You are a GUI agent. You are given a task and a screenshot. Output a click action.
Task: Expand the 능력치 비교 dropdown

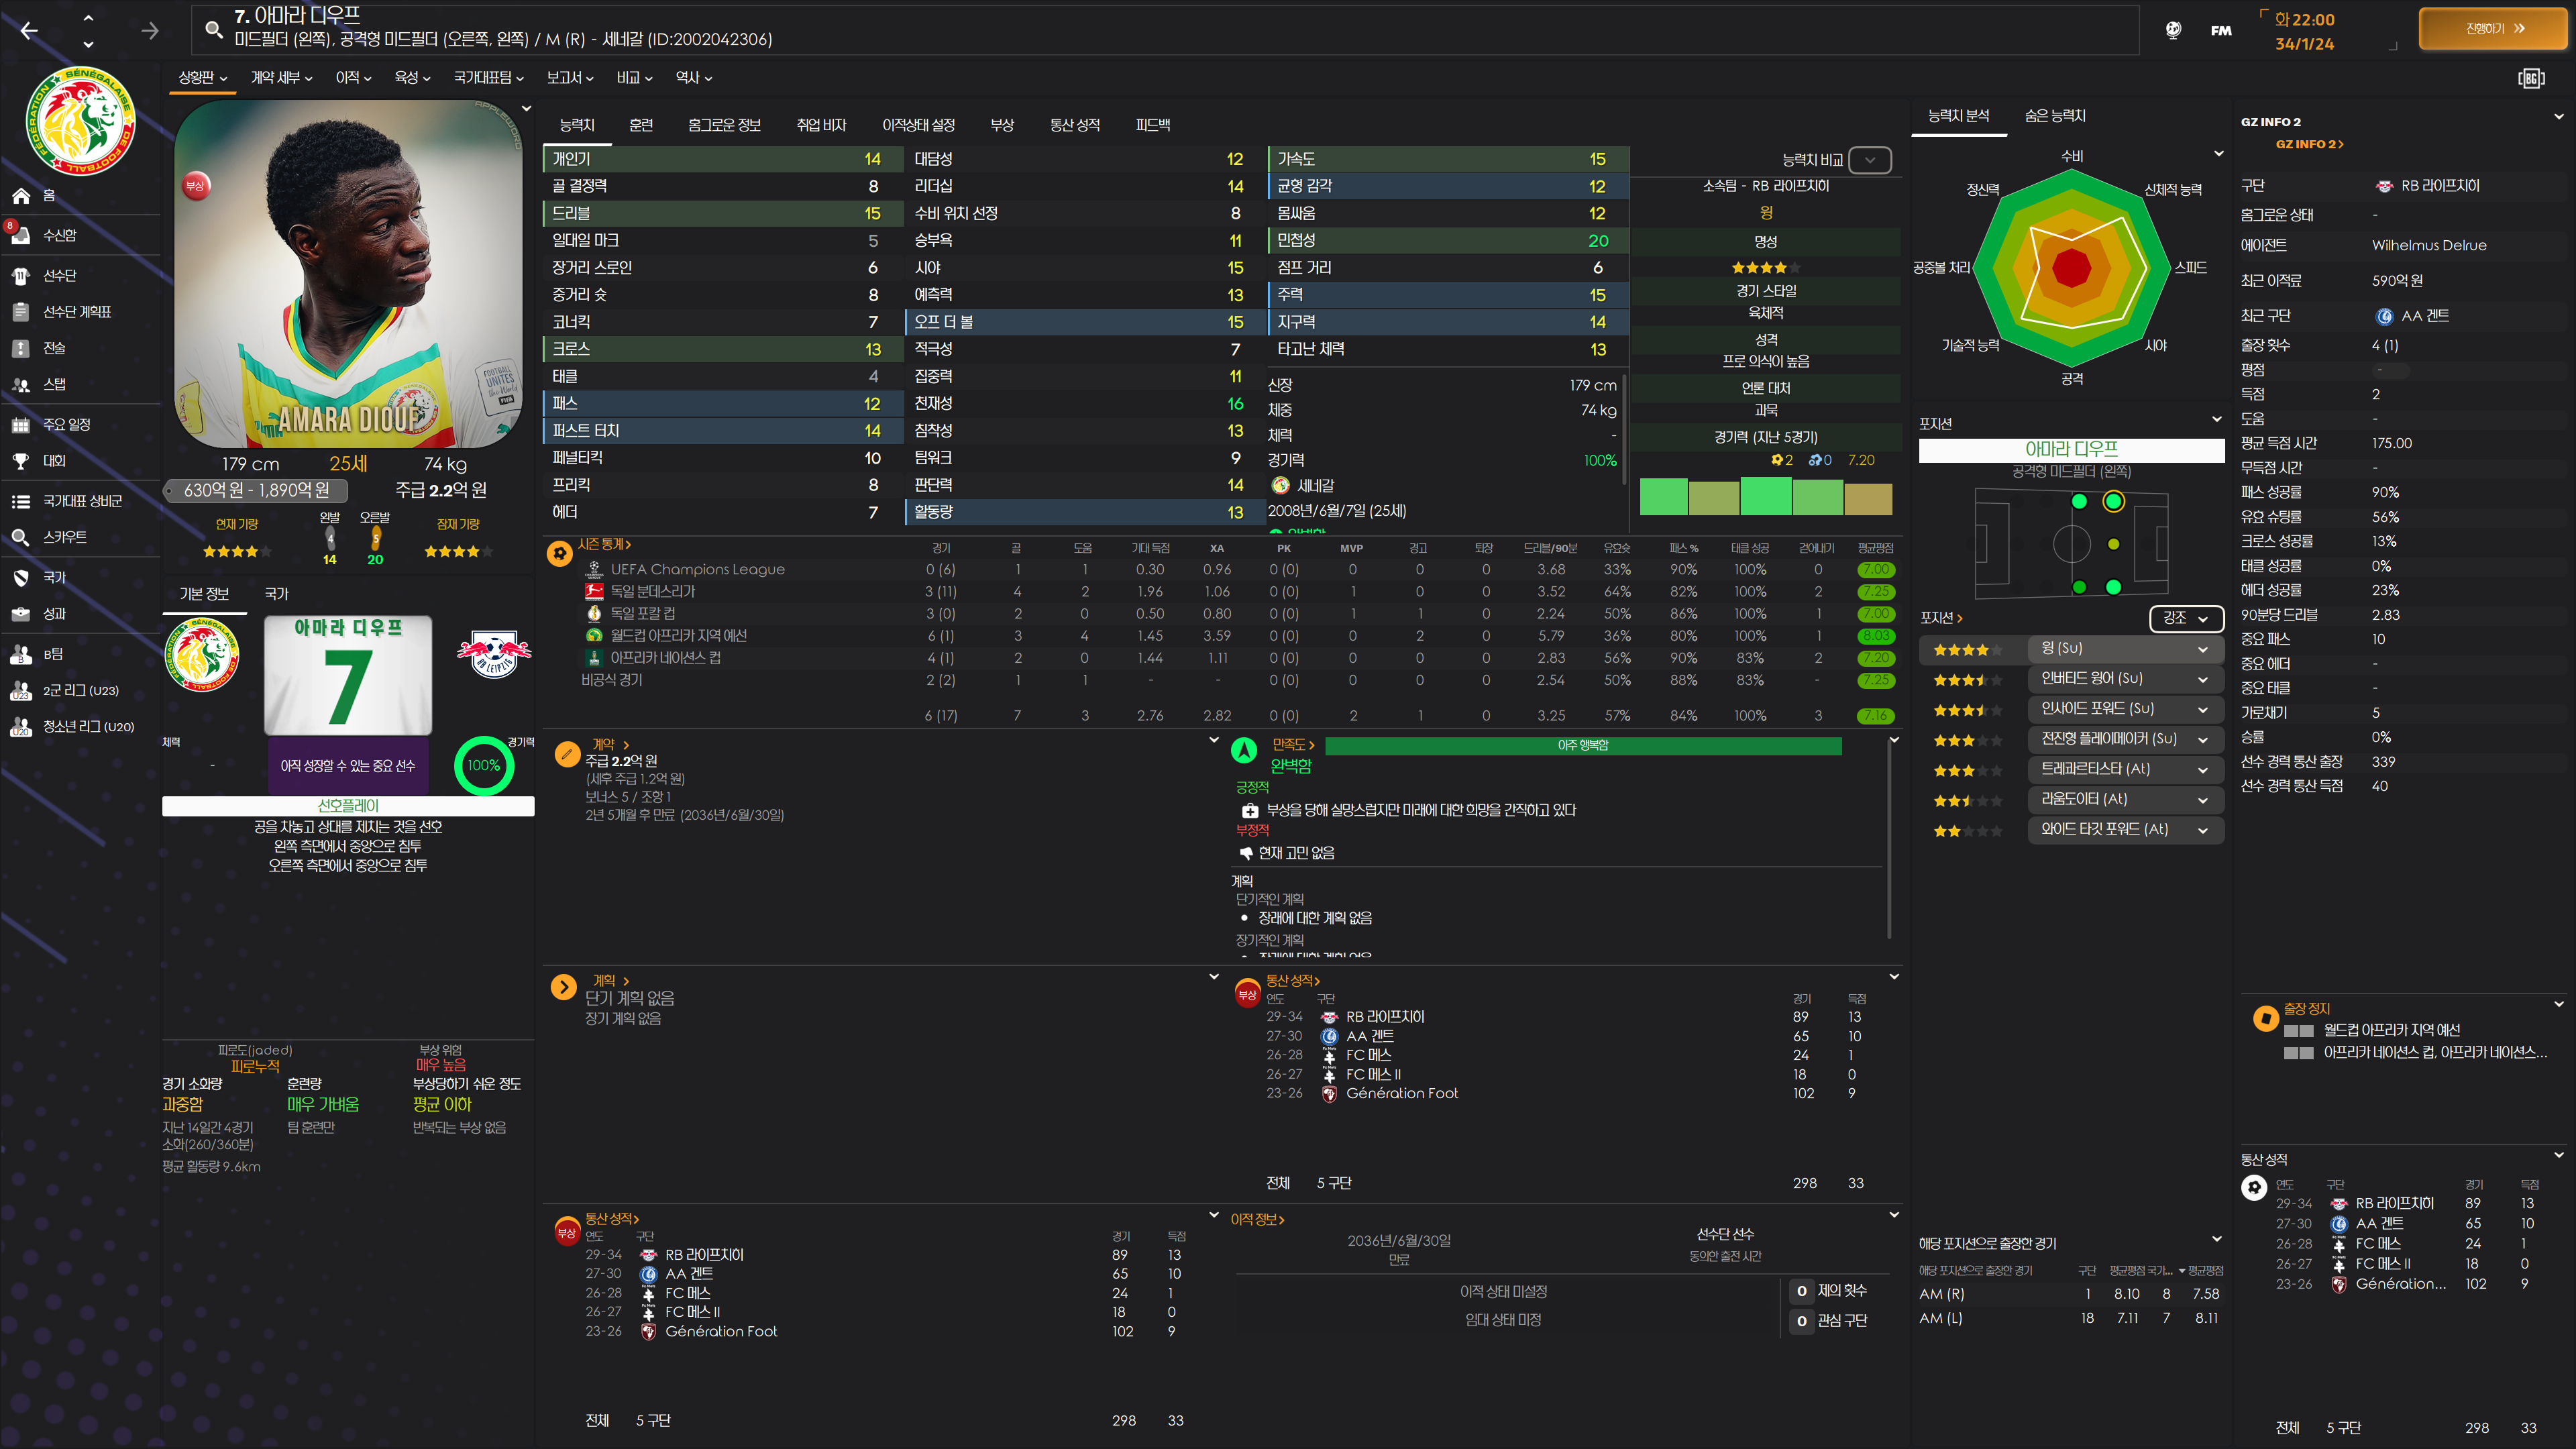(1869, 160)
